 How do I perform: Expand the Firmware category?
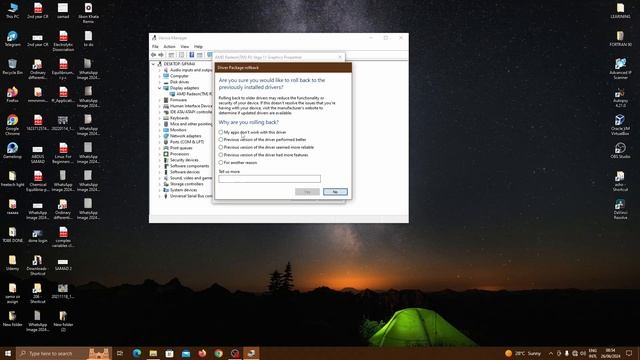pyautogui.click(x=160, y=100)
